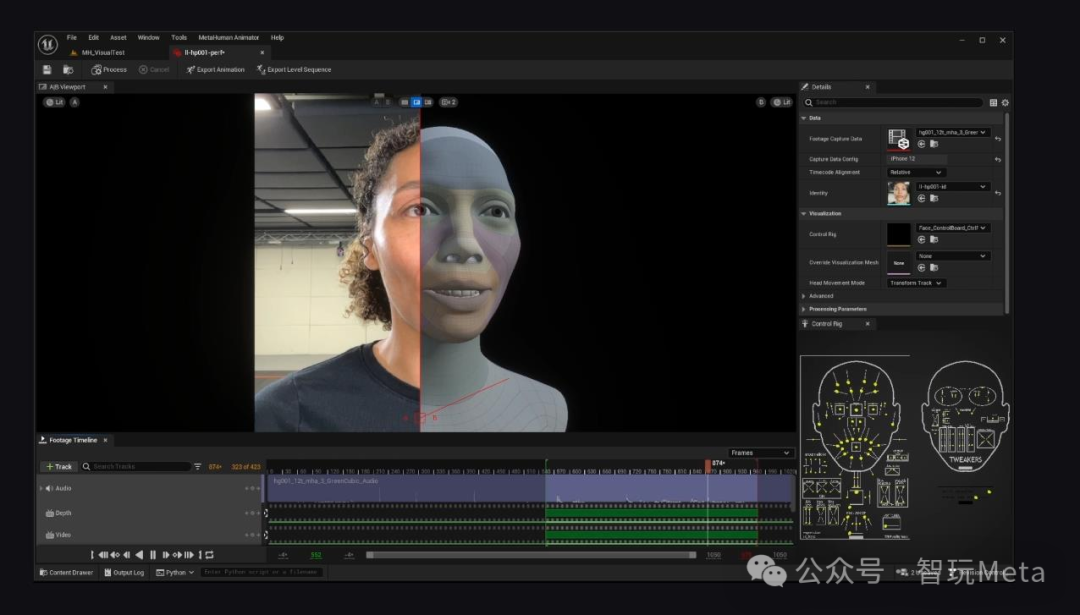
Task: Open Details property matrix grid icon
Action: 993,103
